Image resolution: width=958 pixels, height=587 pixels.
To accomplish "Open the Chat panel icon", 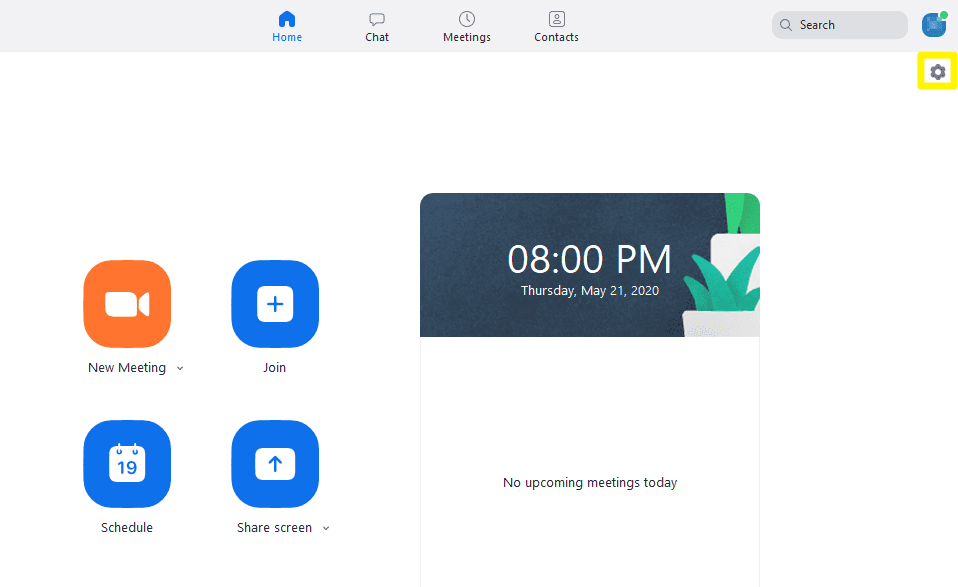I will (x=377, y=19).
